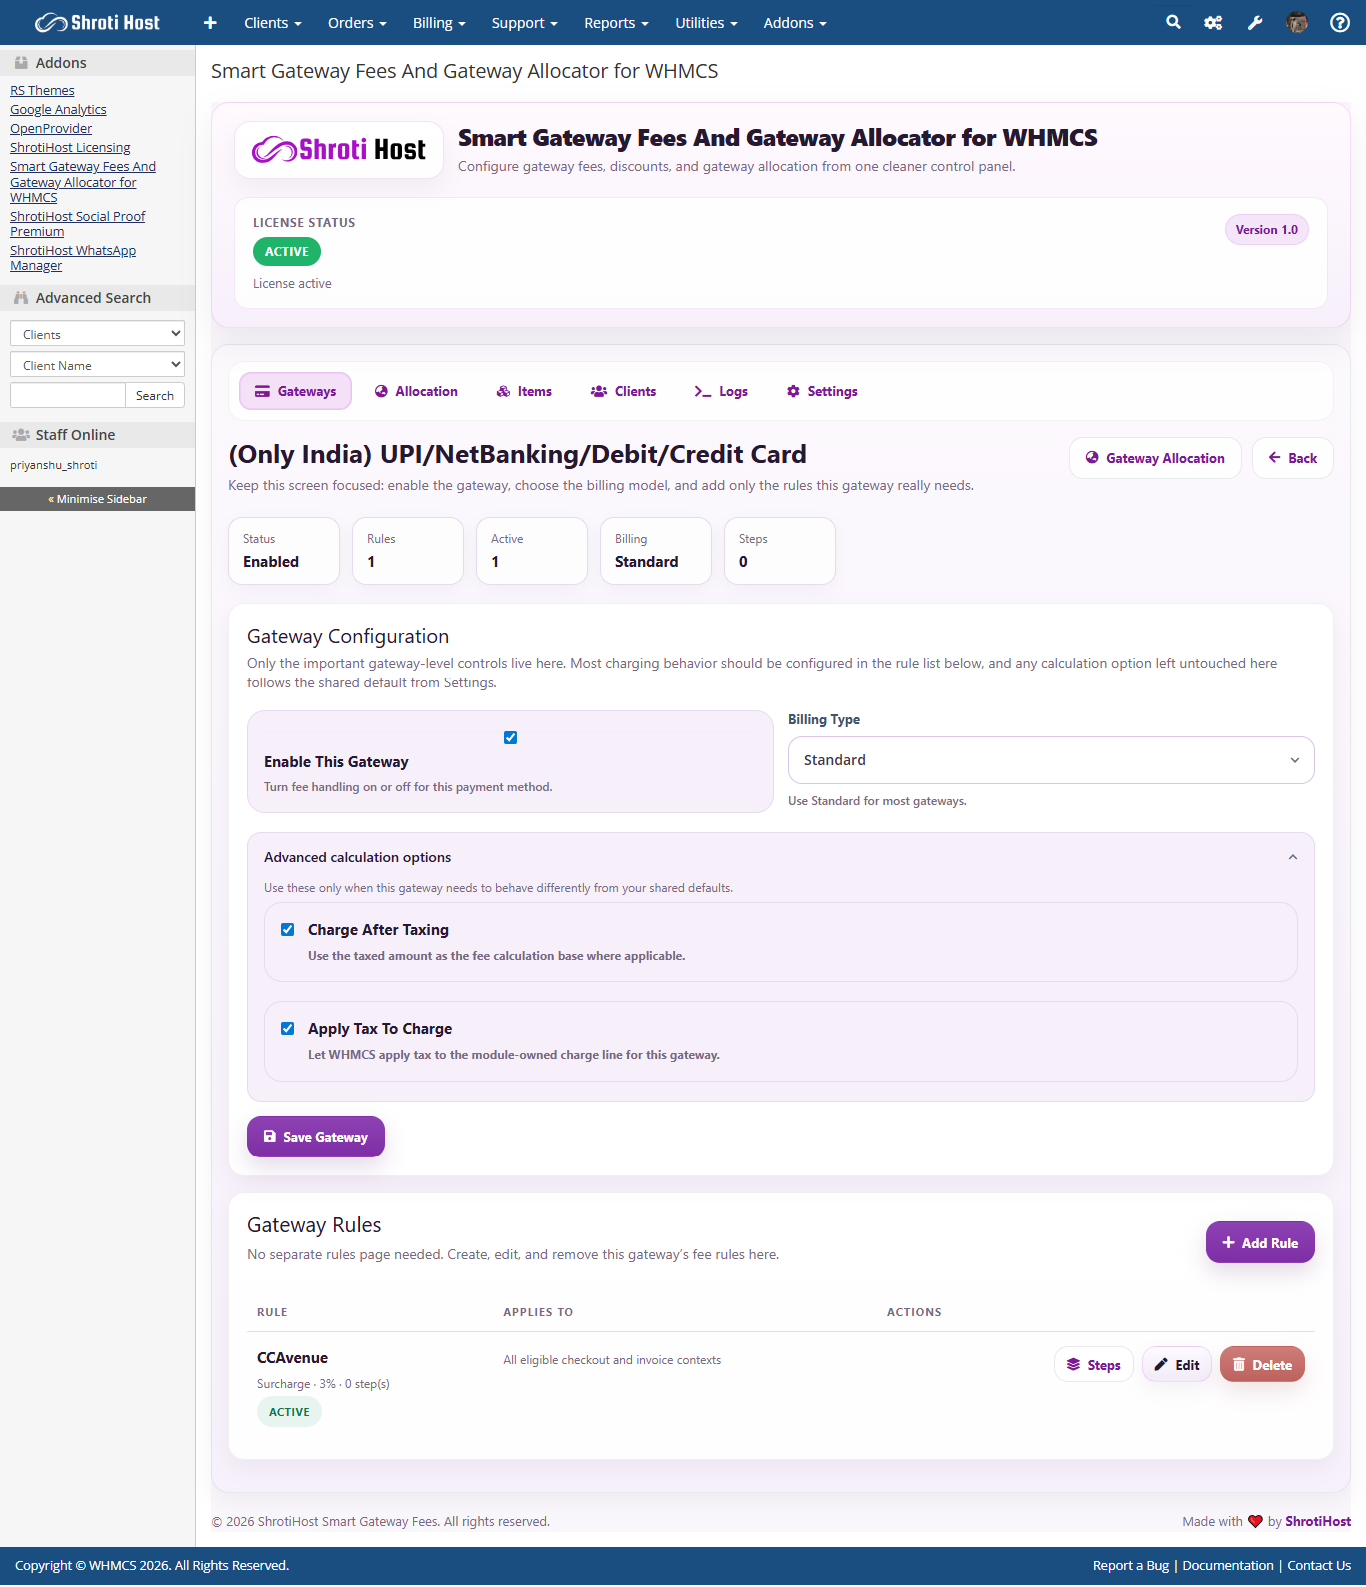Open ShrotiHost Social Proof Premium link
Image resolution: width=1366 pixels, height=1587 pixels.
(77, 224)
